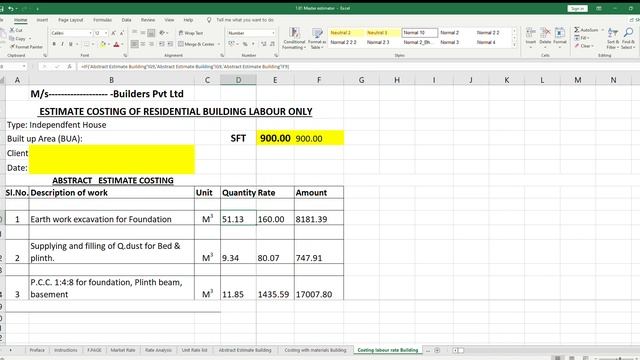The width and height of the screenshot is (640, 360).
Task: Select the Format Painter tool
Action: pyautogui.click(x=26, y=47)
